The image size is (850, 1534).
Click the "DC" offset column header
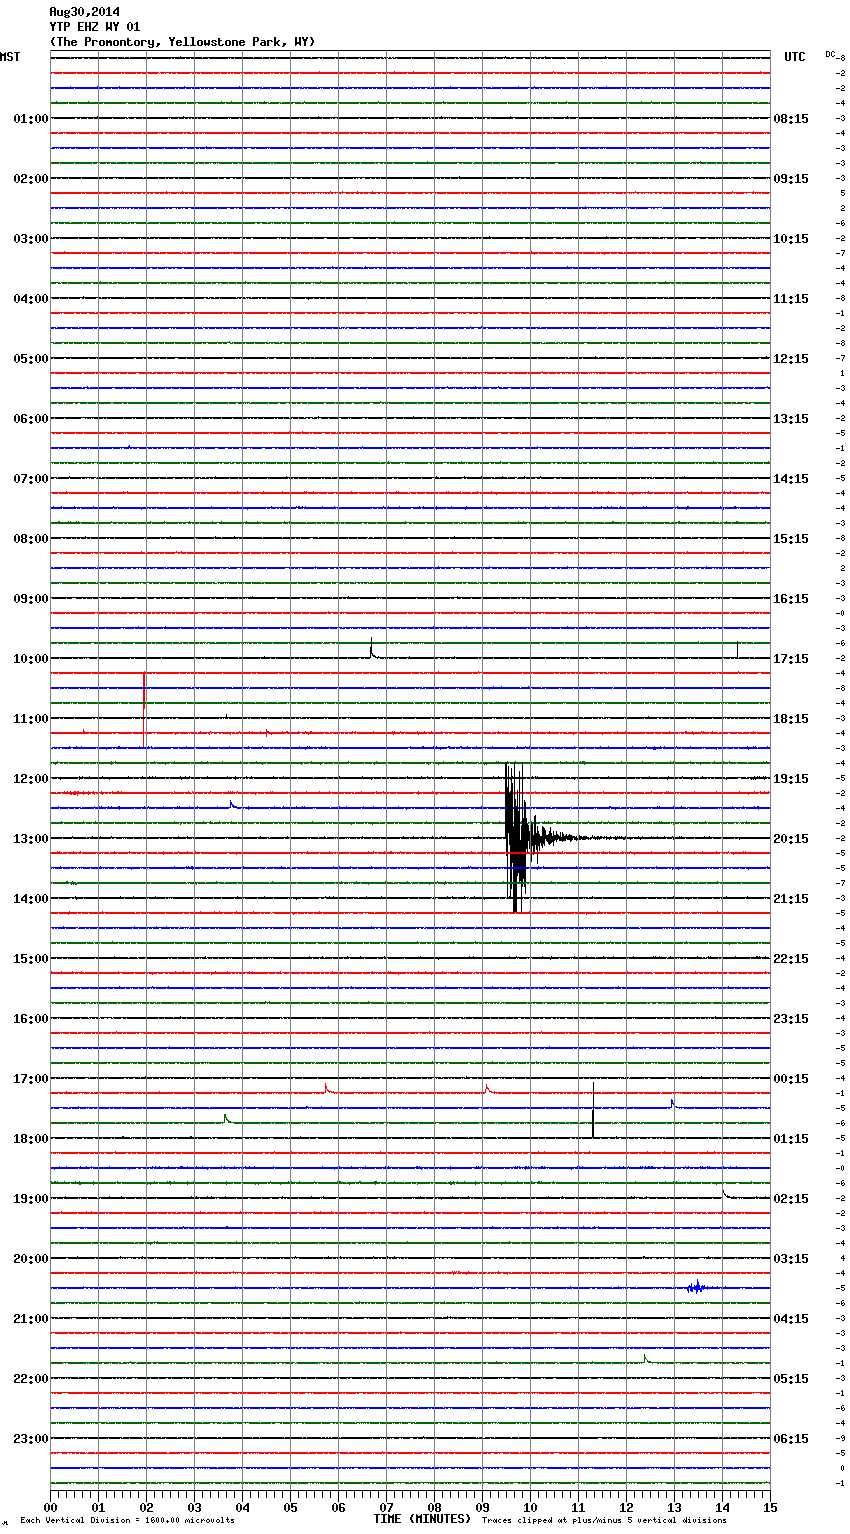tap(830, 54)
